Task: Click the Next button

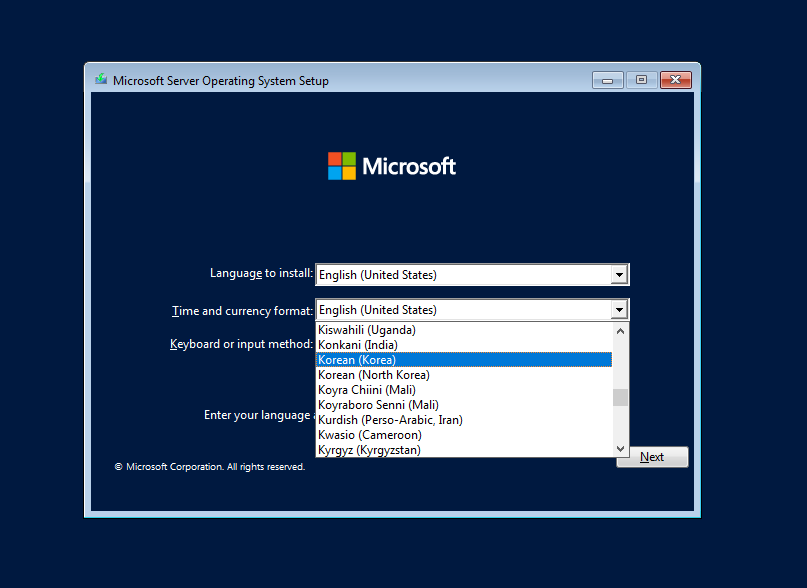Action: [x=652, y=457]
